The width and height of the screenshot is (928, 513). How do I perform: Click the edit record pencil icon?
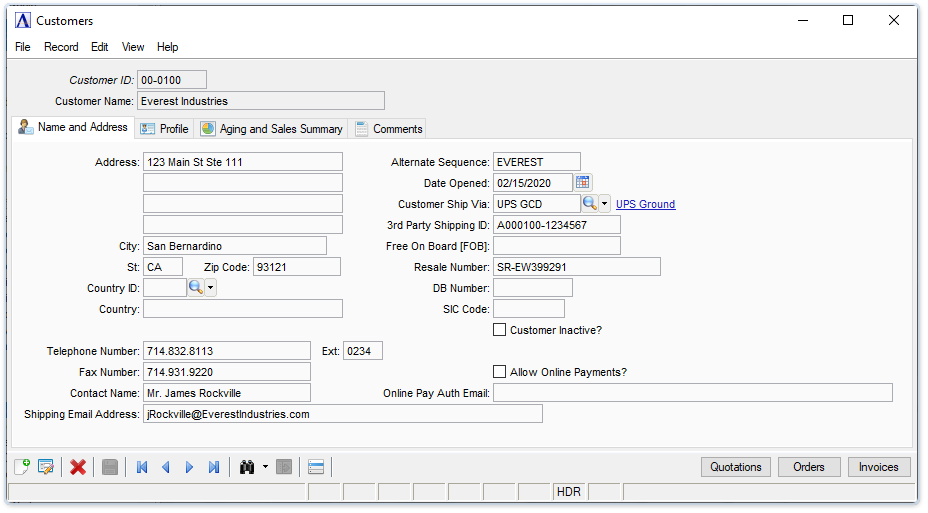click(45, 467)
